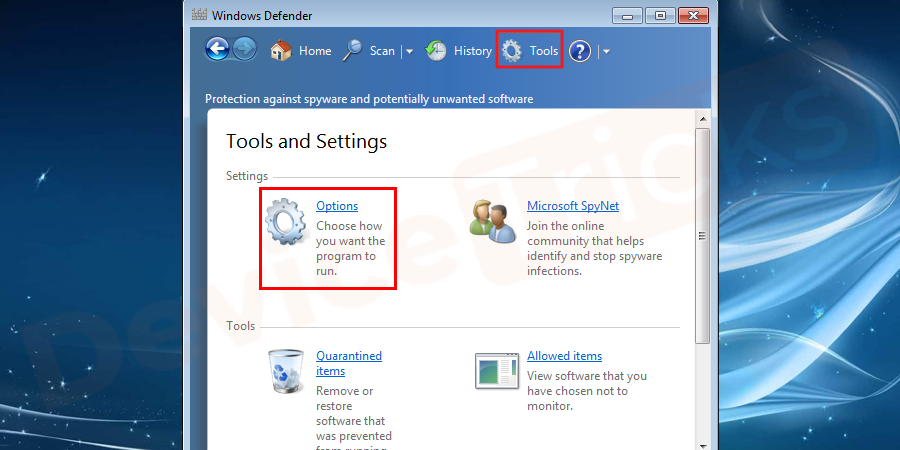Click the 'Protection against spyware' subtitle text
This screenshot has width=900, height=450.
[369, 99]
